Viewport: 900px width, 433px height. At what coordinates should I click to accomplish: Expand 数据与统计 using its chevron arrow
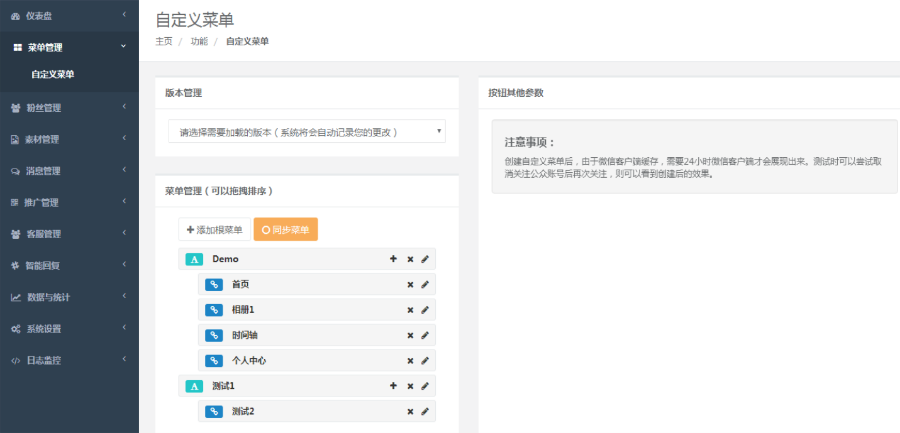(x=124, y=296)
